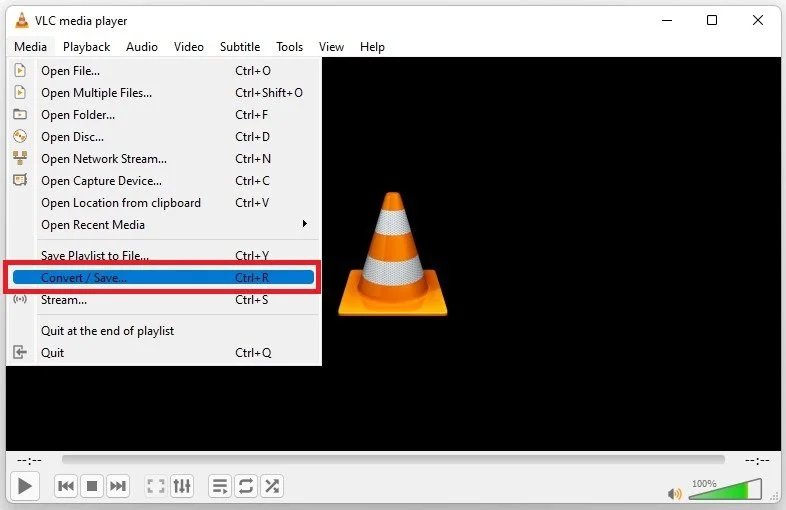Click the VLC cone title bar icon
This screenshot has width=786, height=510.
(21, 21)
